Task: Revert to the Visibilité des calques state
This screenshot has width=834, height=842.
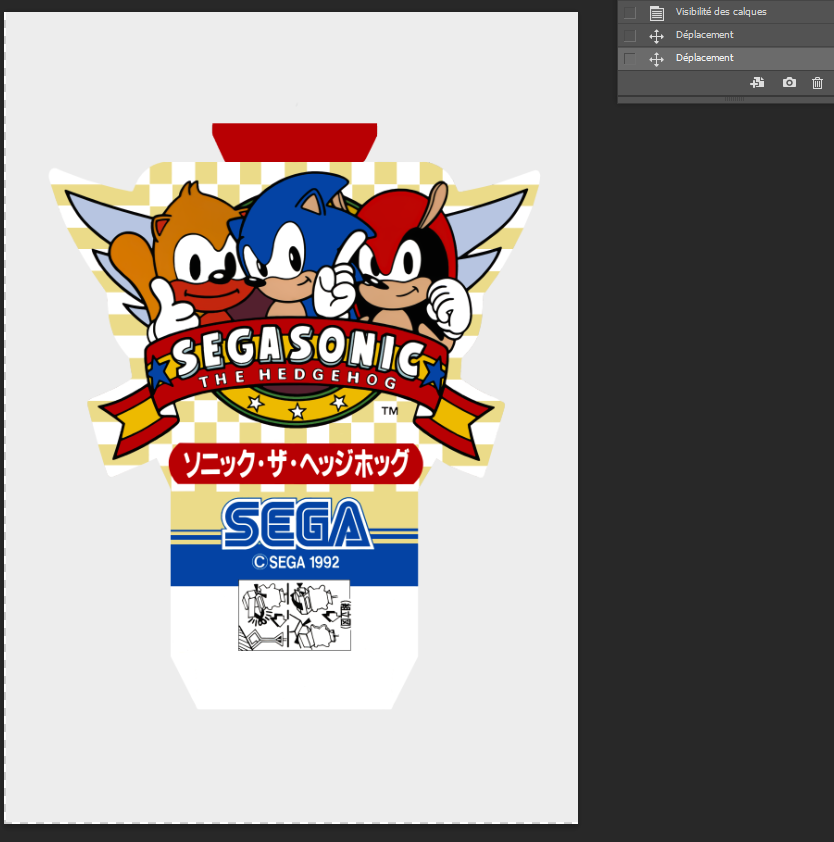Action: coord(726,12)
